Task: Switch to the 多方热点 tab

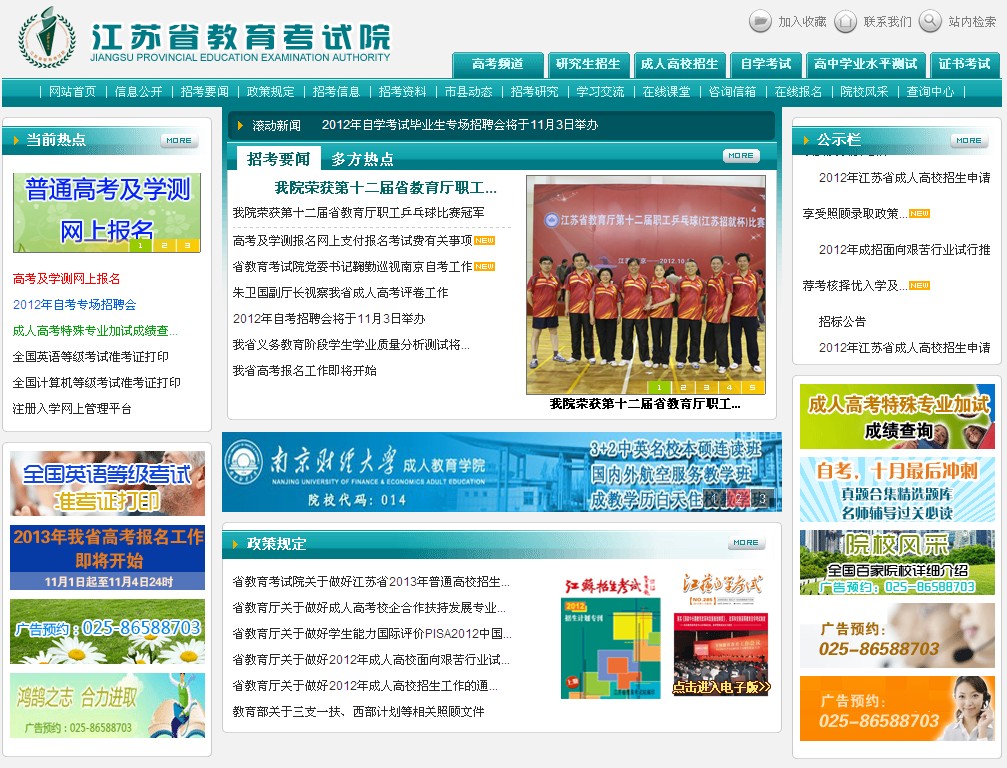Action: point(362,159)
